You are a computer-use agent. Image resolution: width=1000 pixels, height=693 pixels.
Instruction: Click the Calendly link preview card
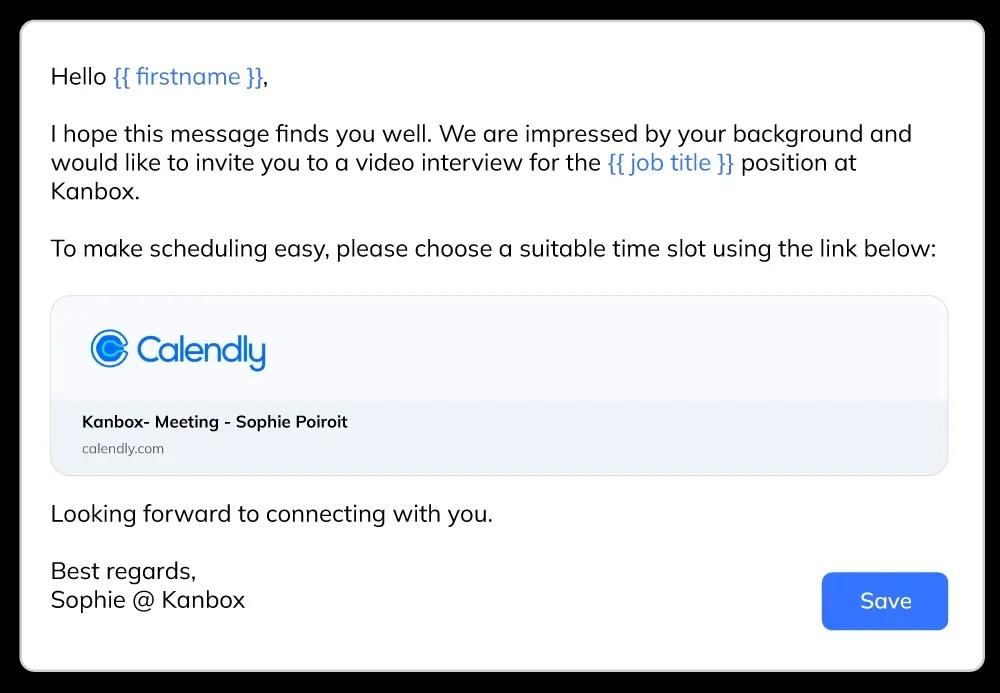click(499, 385)
